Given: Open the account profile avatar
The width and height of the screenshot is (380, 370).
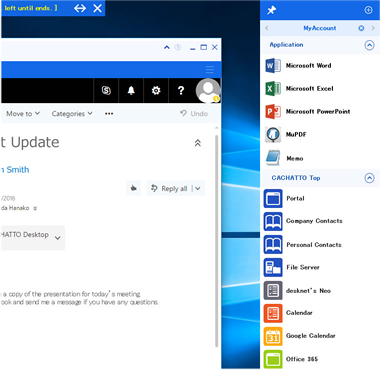Looking at the screenshot, I should coord(208,90).
